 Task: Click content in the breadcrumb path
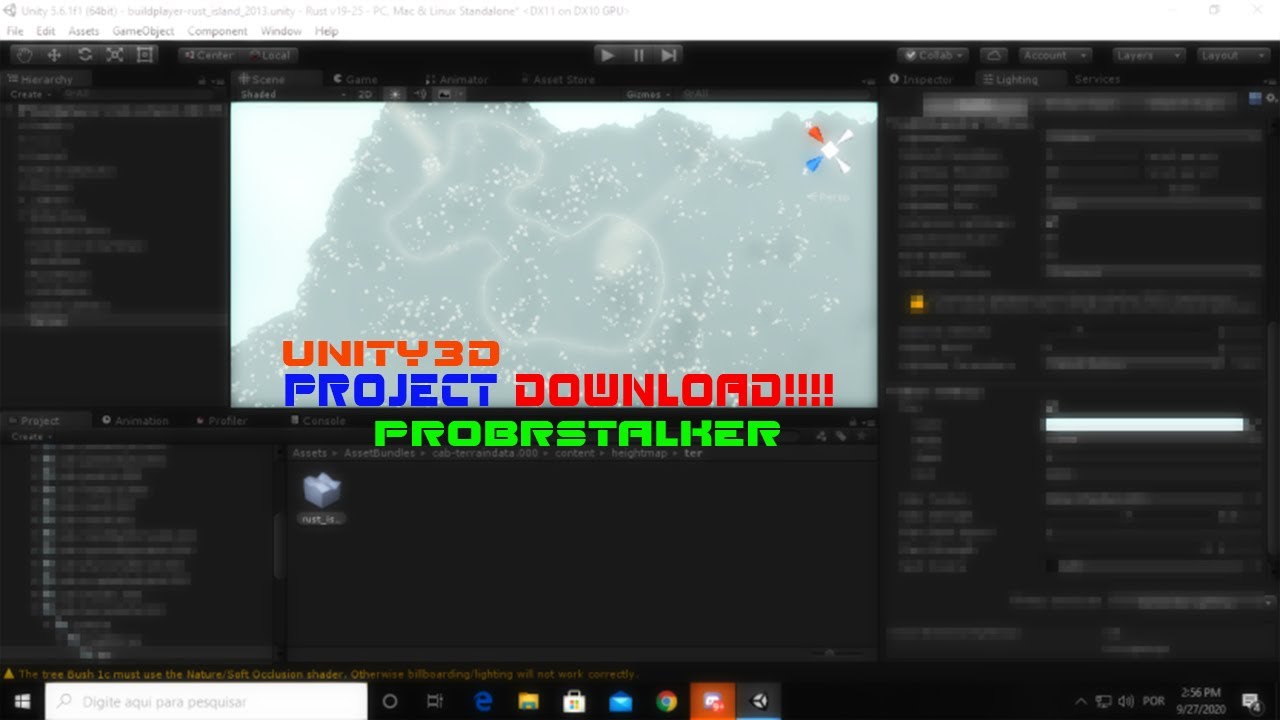[x=575, y=453]
